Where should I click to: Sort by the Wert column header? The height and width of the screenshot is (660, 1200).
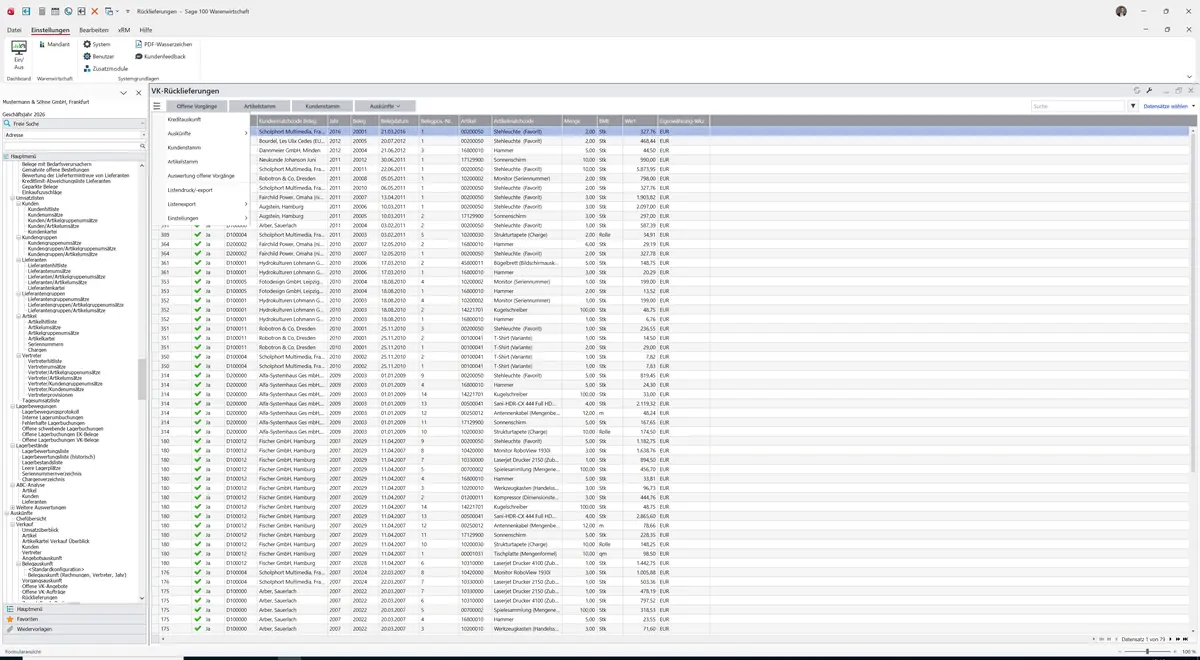coord(640,121)
